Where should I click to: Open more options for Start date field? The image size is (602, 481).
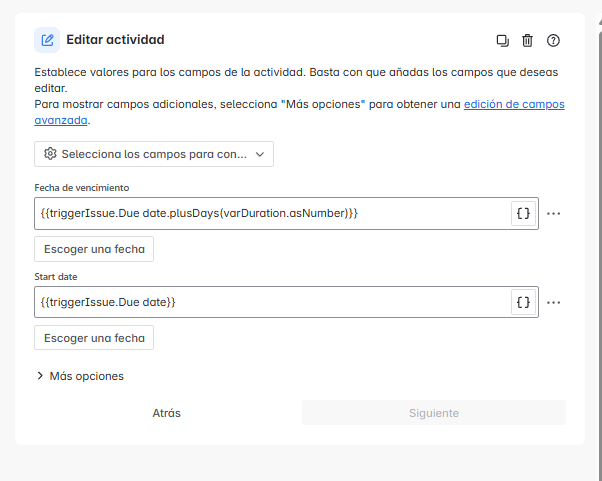[553, 302]
